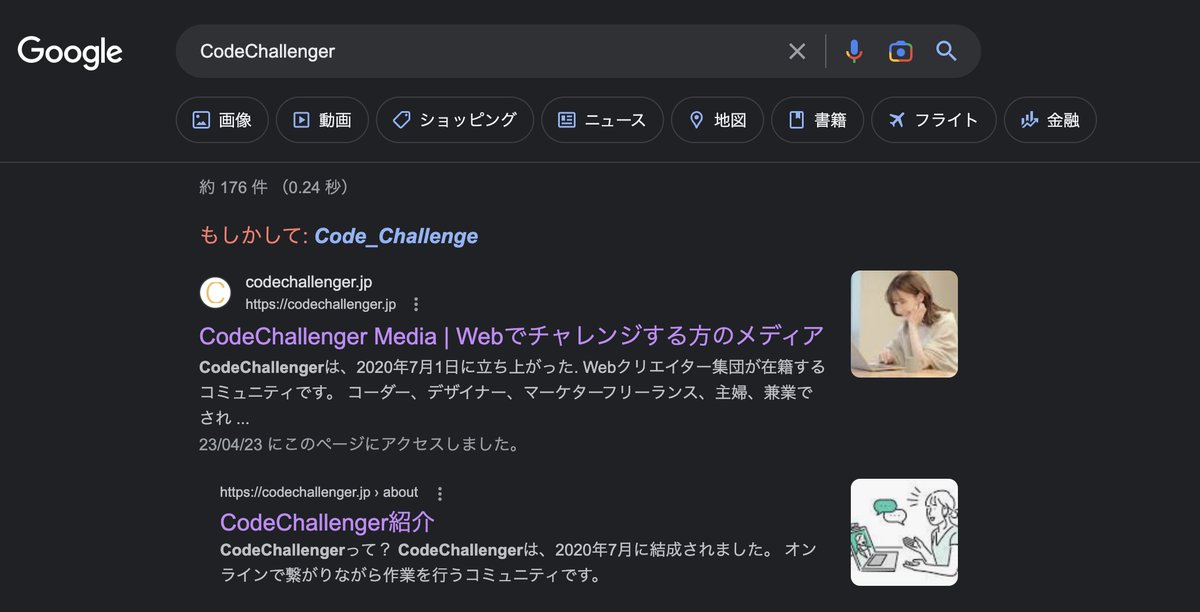
Task: Open the three-dot menu beside codechallenger.jp
Action: coord(415,303)
